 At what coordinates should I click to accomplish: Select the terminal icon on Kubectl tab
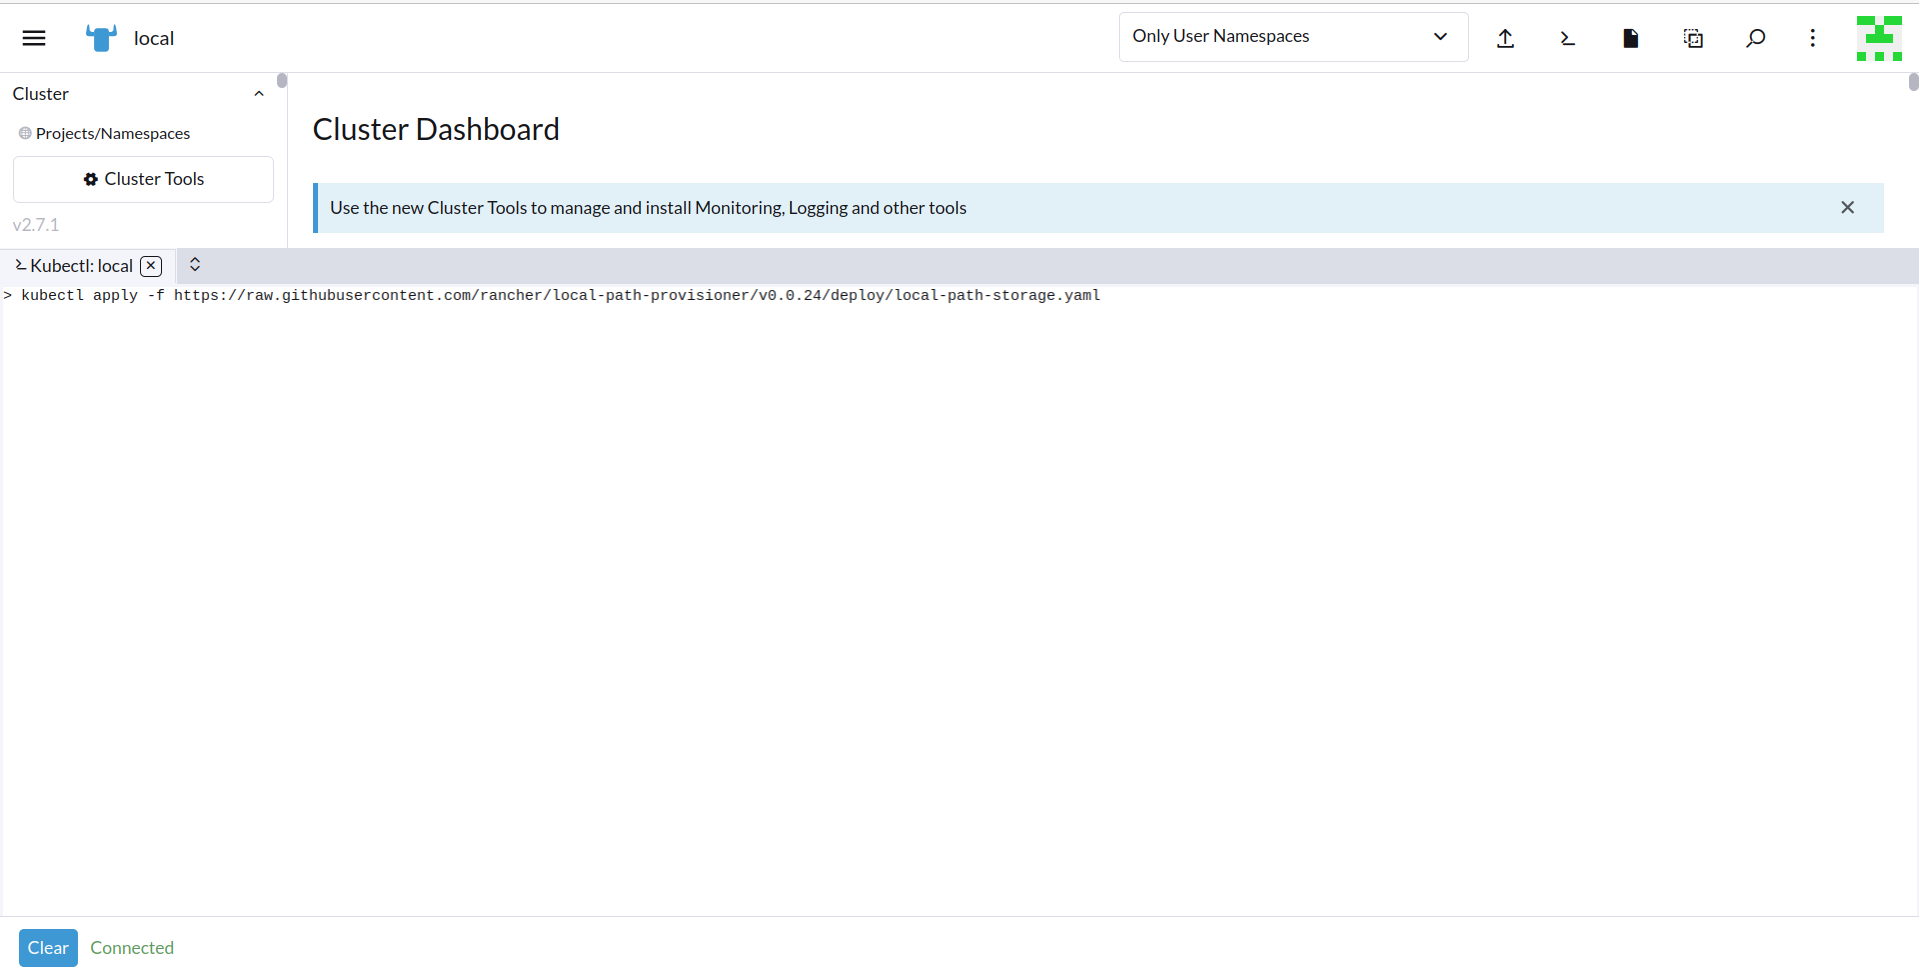(x=20, y=265)
